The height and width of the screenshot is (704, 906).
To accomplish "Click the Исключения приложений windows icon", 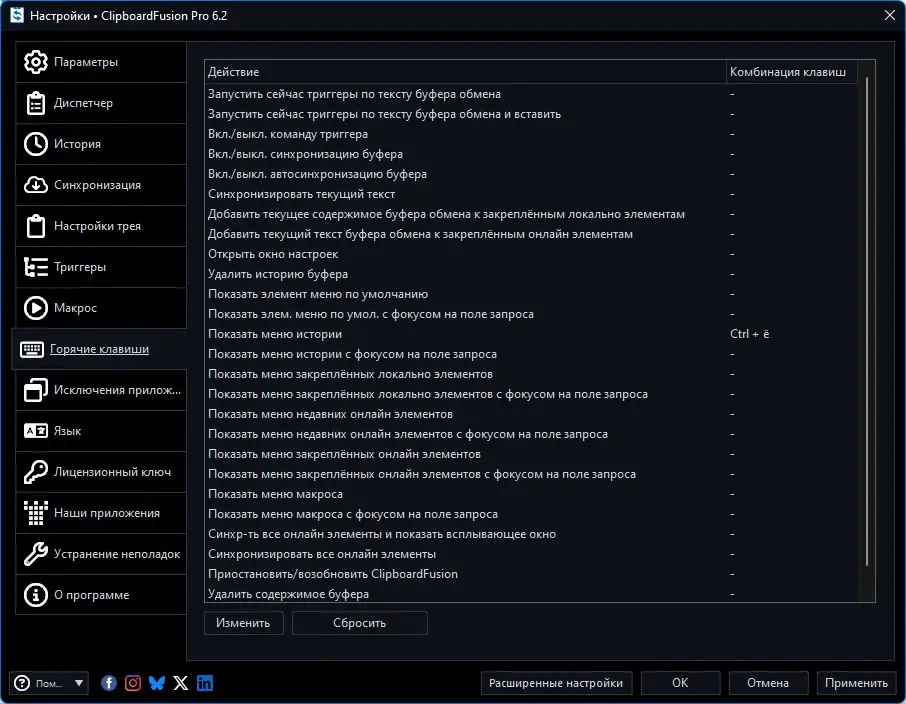I will [x=35, y=390].
